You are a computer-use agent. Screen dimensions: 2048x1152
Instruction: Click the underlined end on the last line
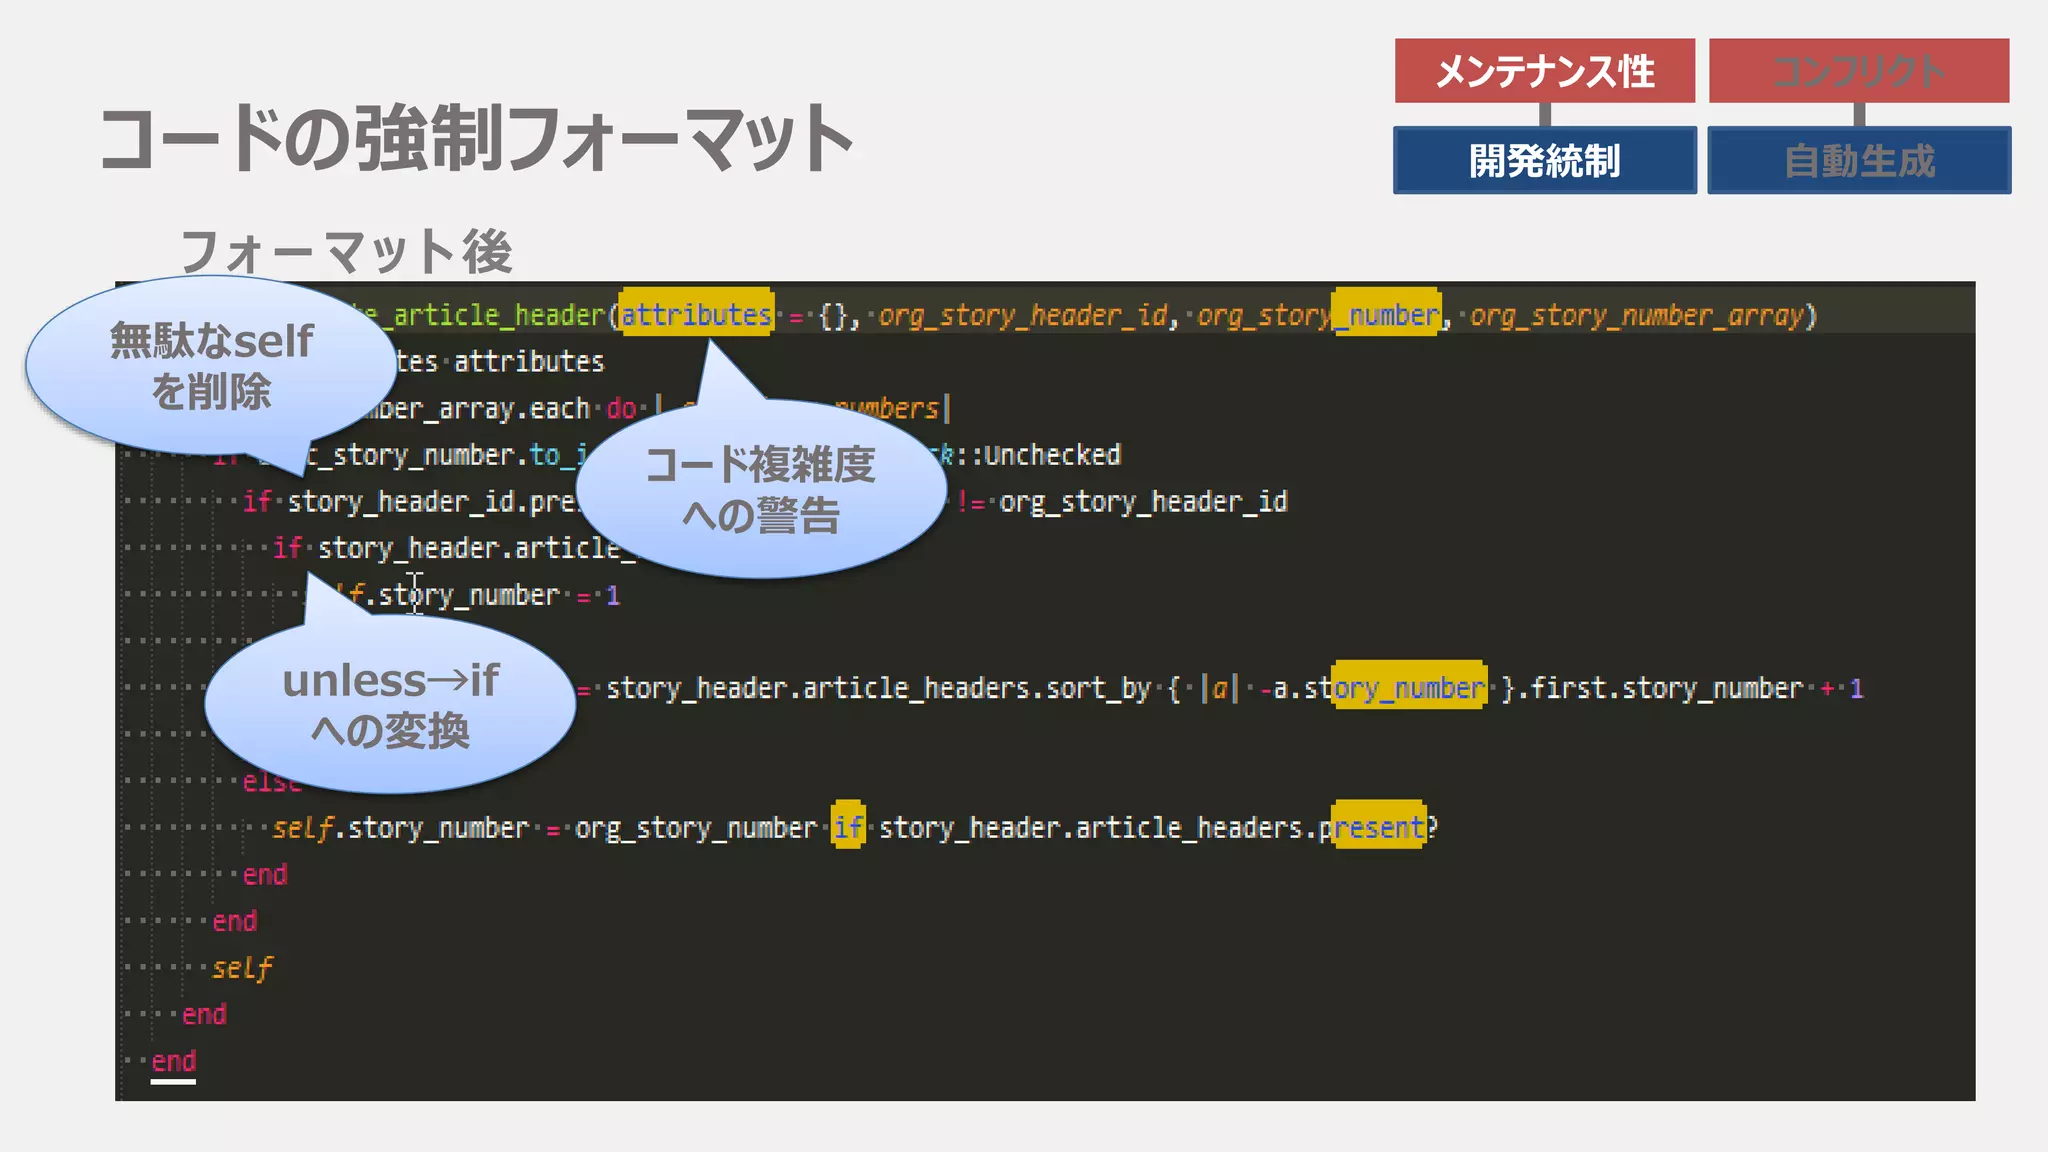(173, 1062)
